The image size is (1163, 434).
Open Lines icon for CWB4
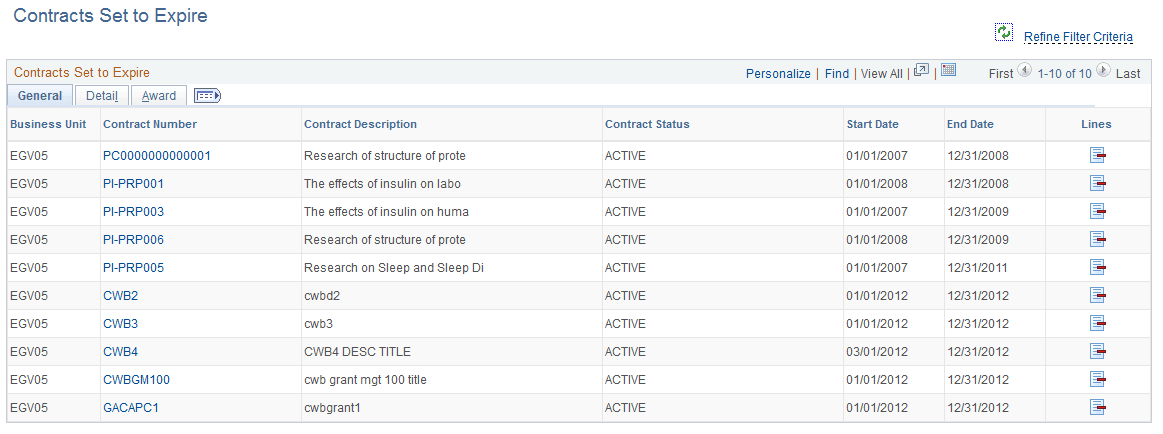tap(1097, 351)
